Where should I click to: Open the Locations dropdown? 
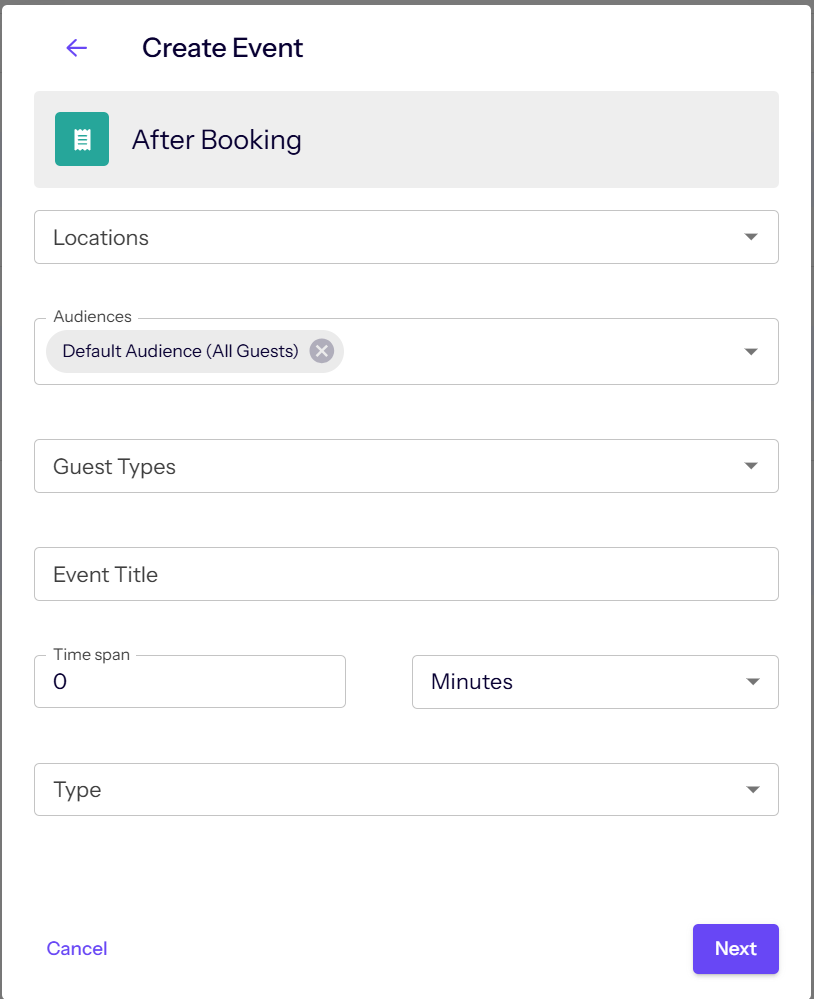(x=406, y=237)
